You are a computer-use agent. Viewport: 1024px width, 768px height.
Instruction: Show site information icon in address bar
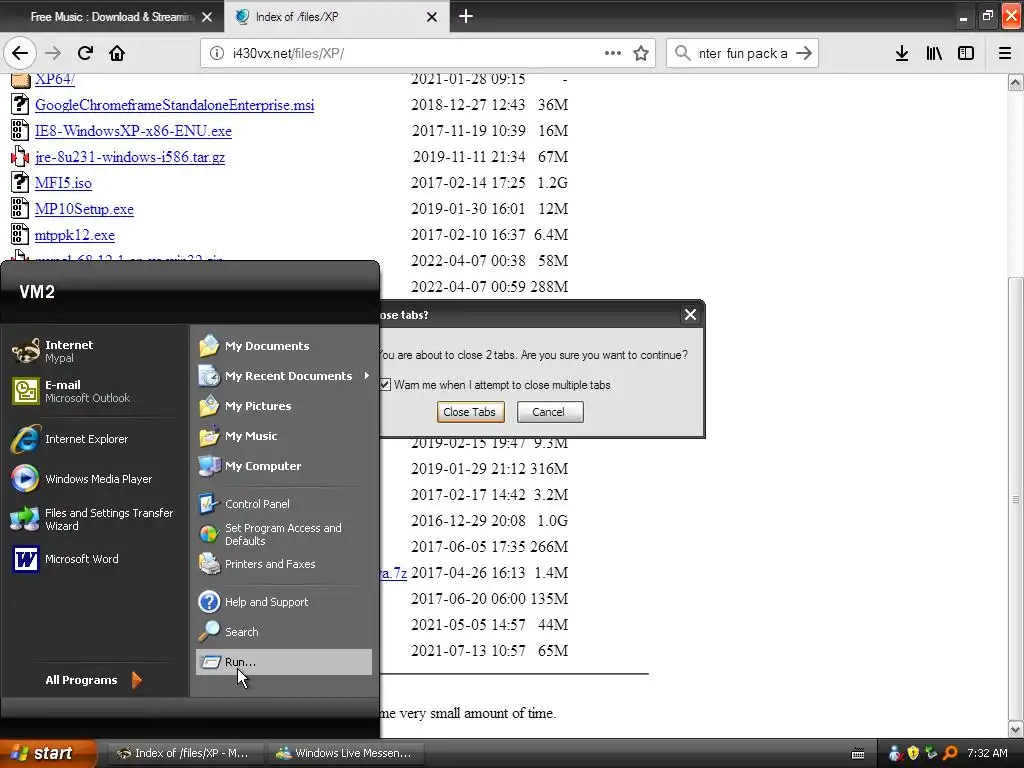pos(217,54)
